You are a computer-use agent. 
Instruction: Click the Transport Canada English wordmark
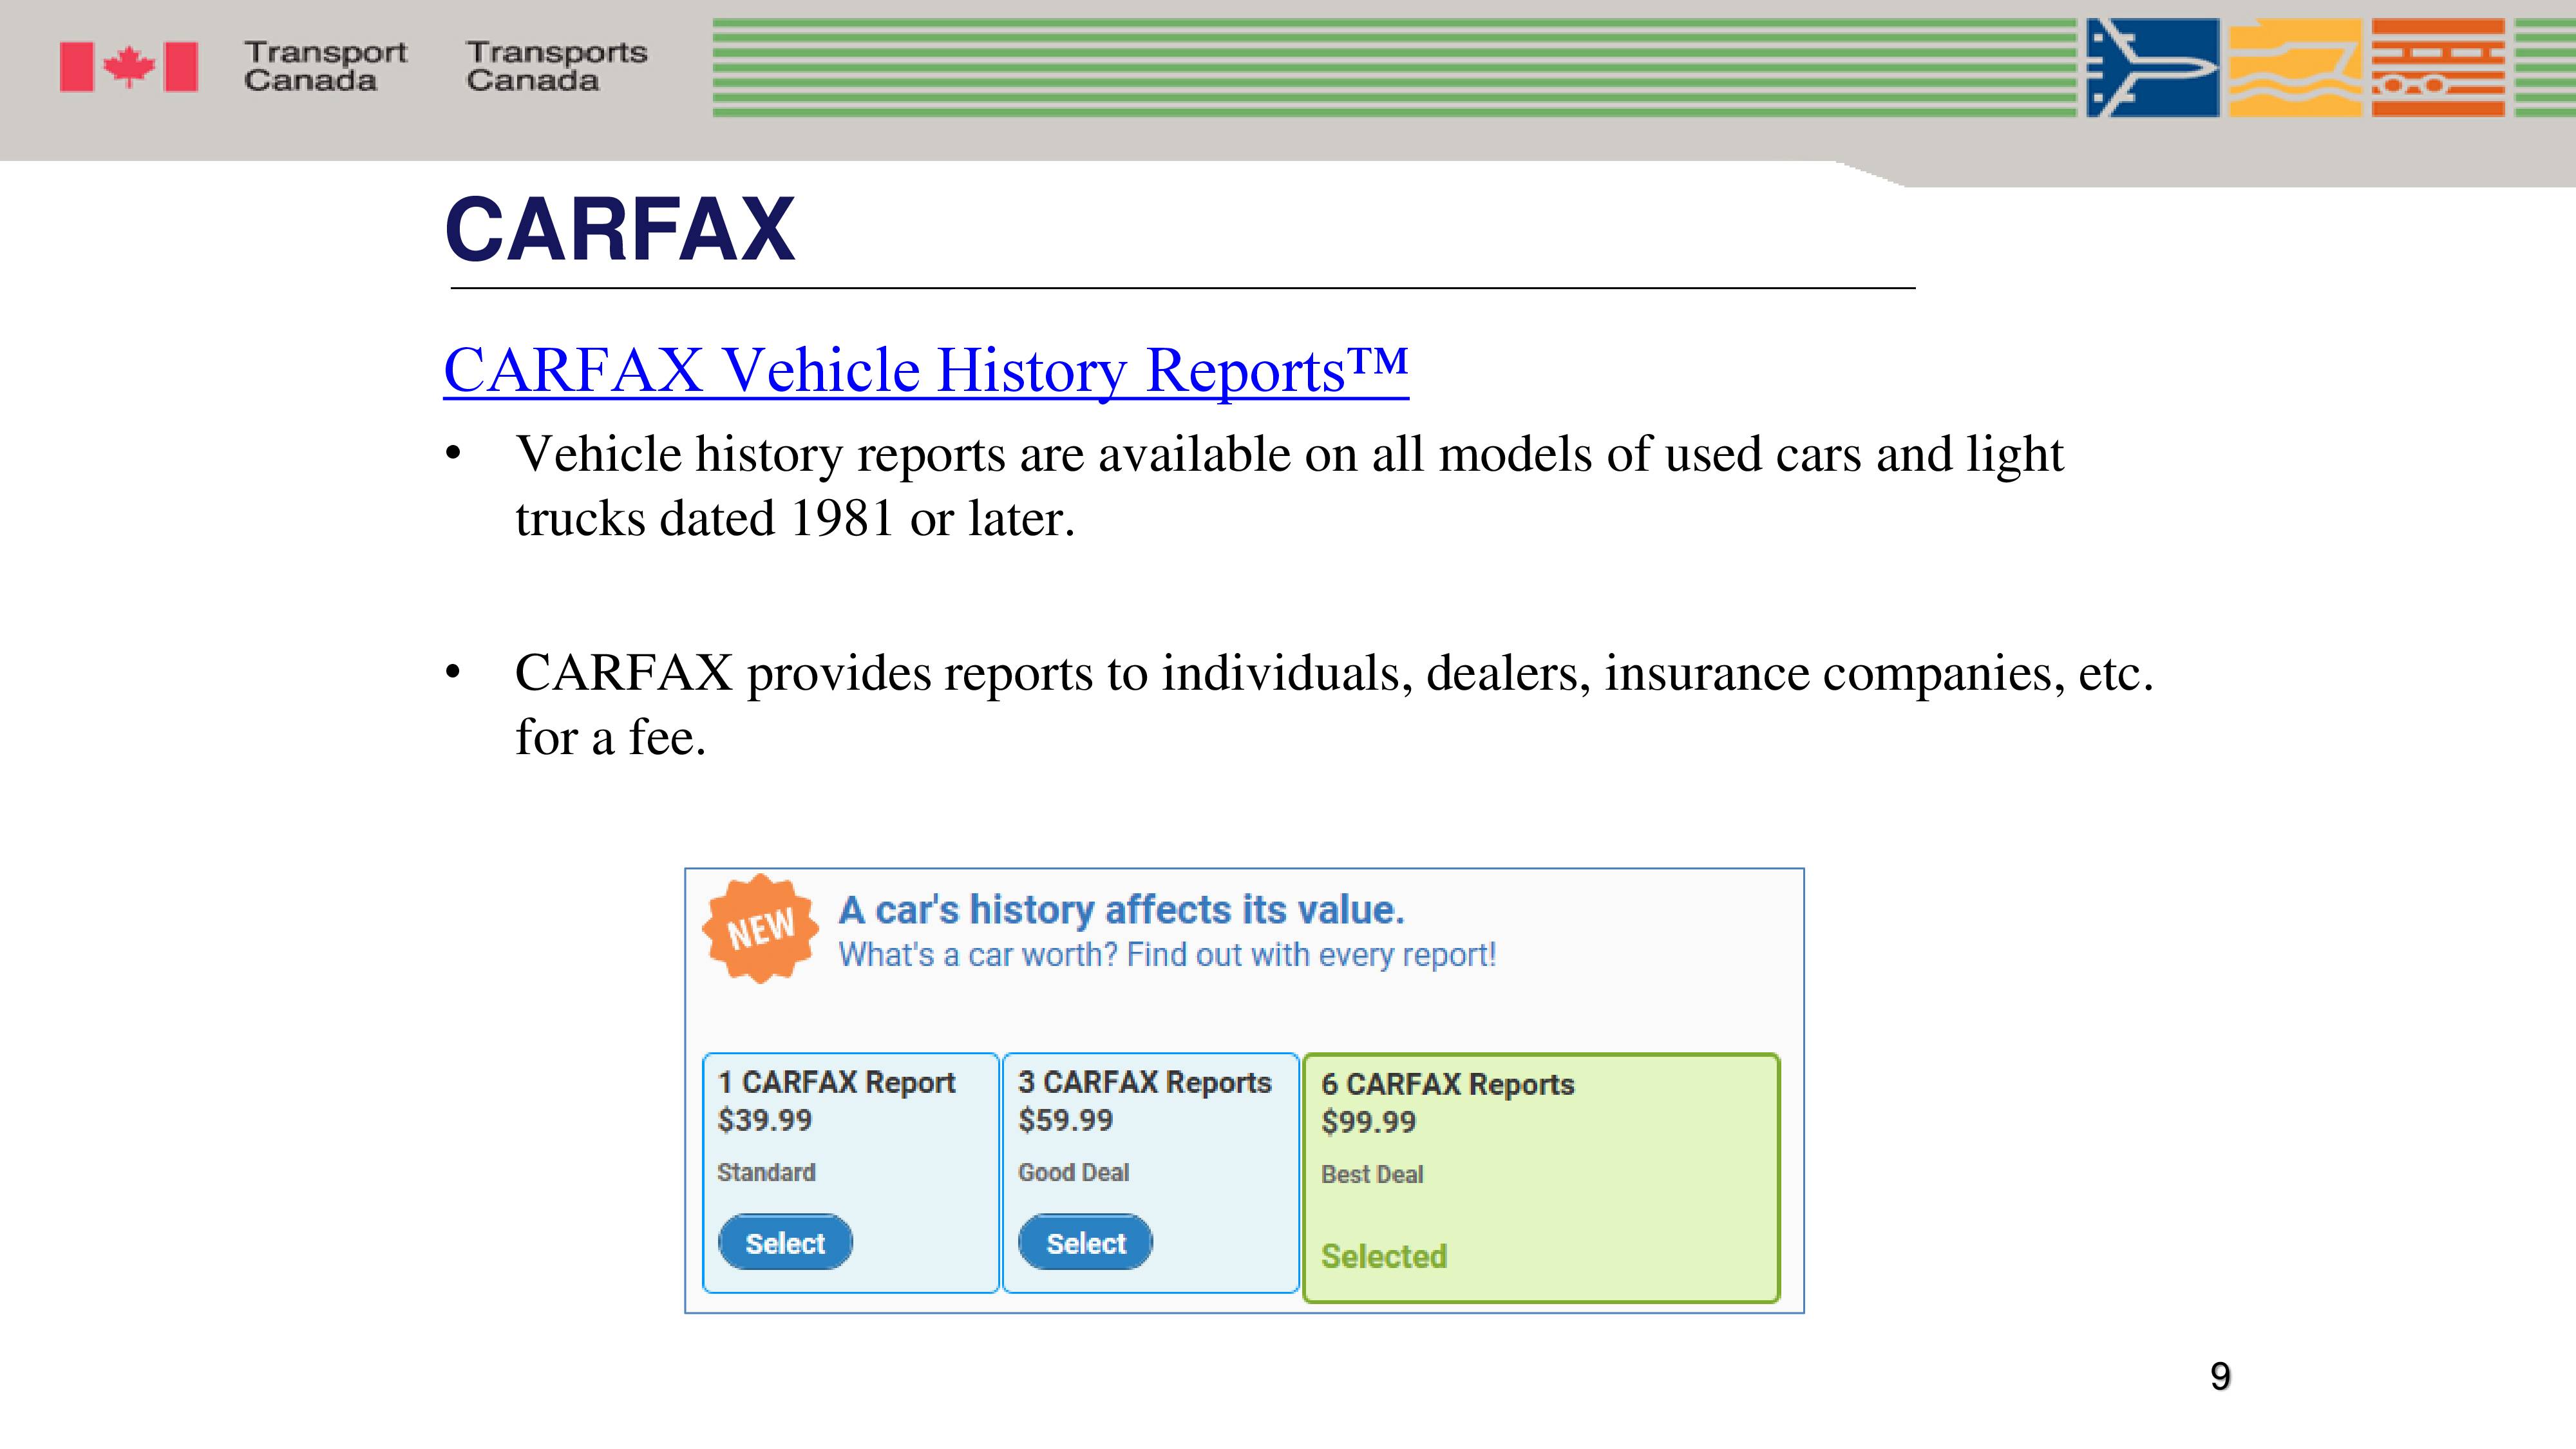(325, 66)
